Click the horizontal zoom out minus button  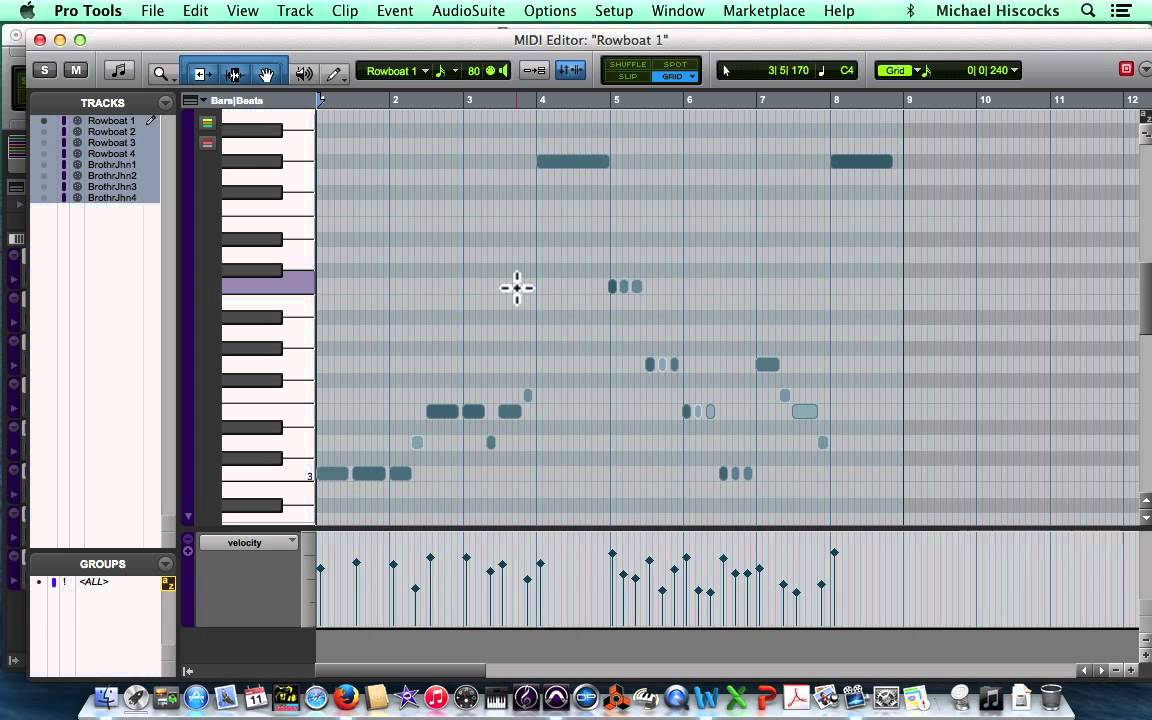1117,670
